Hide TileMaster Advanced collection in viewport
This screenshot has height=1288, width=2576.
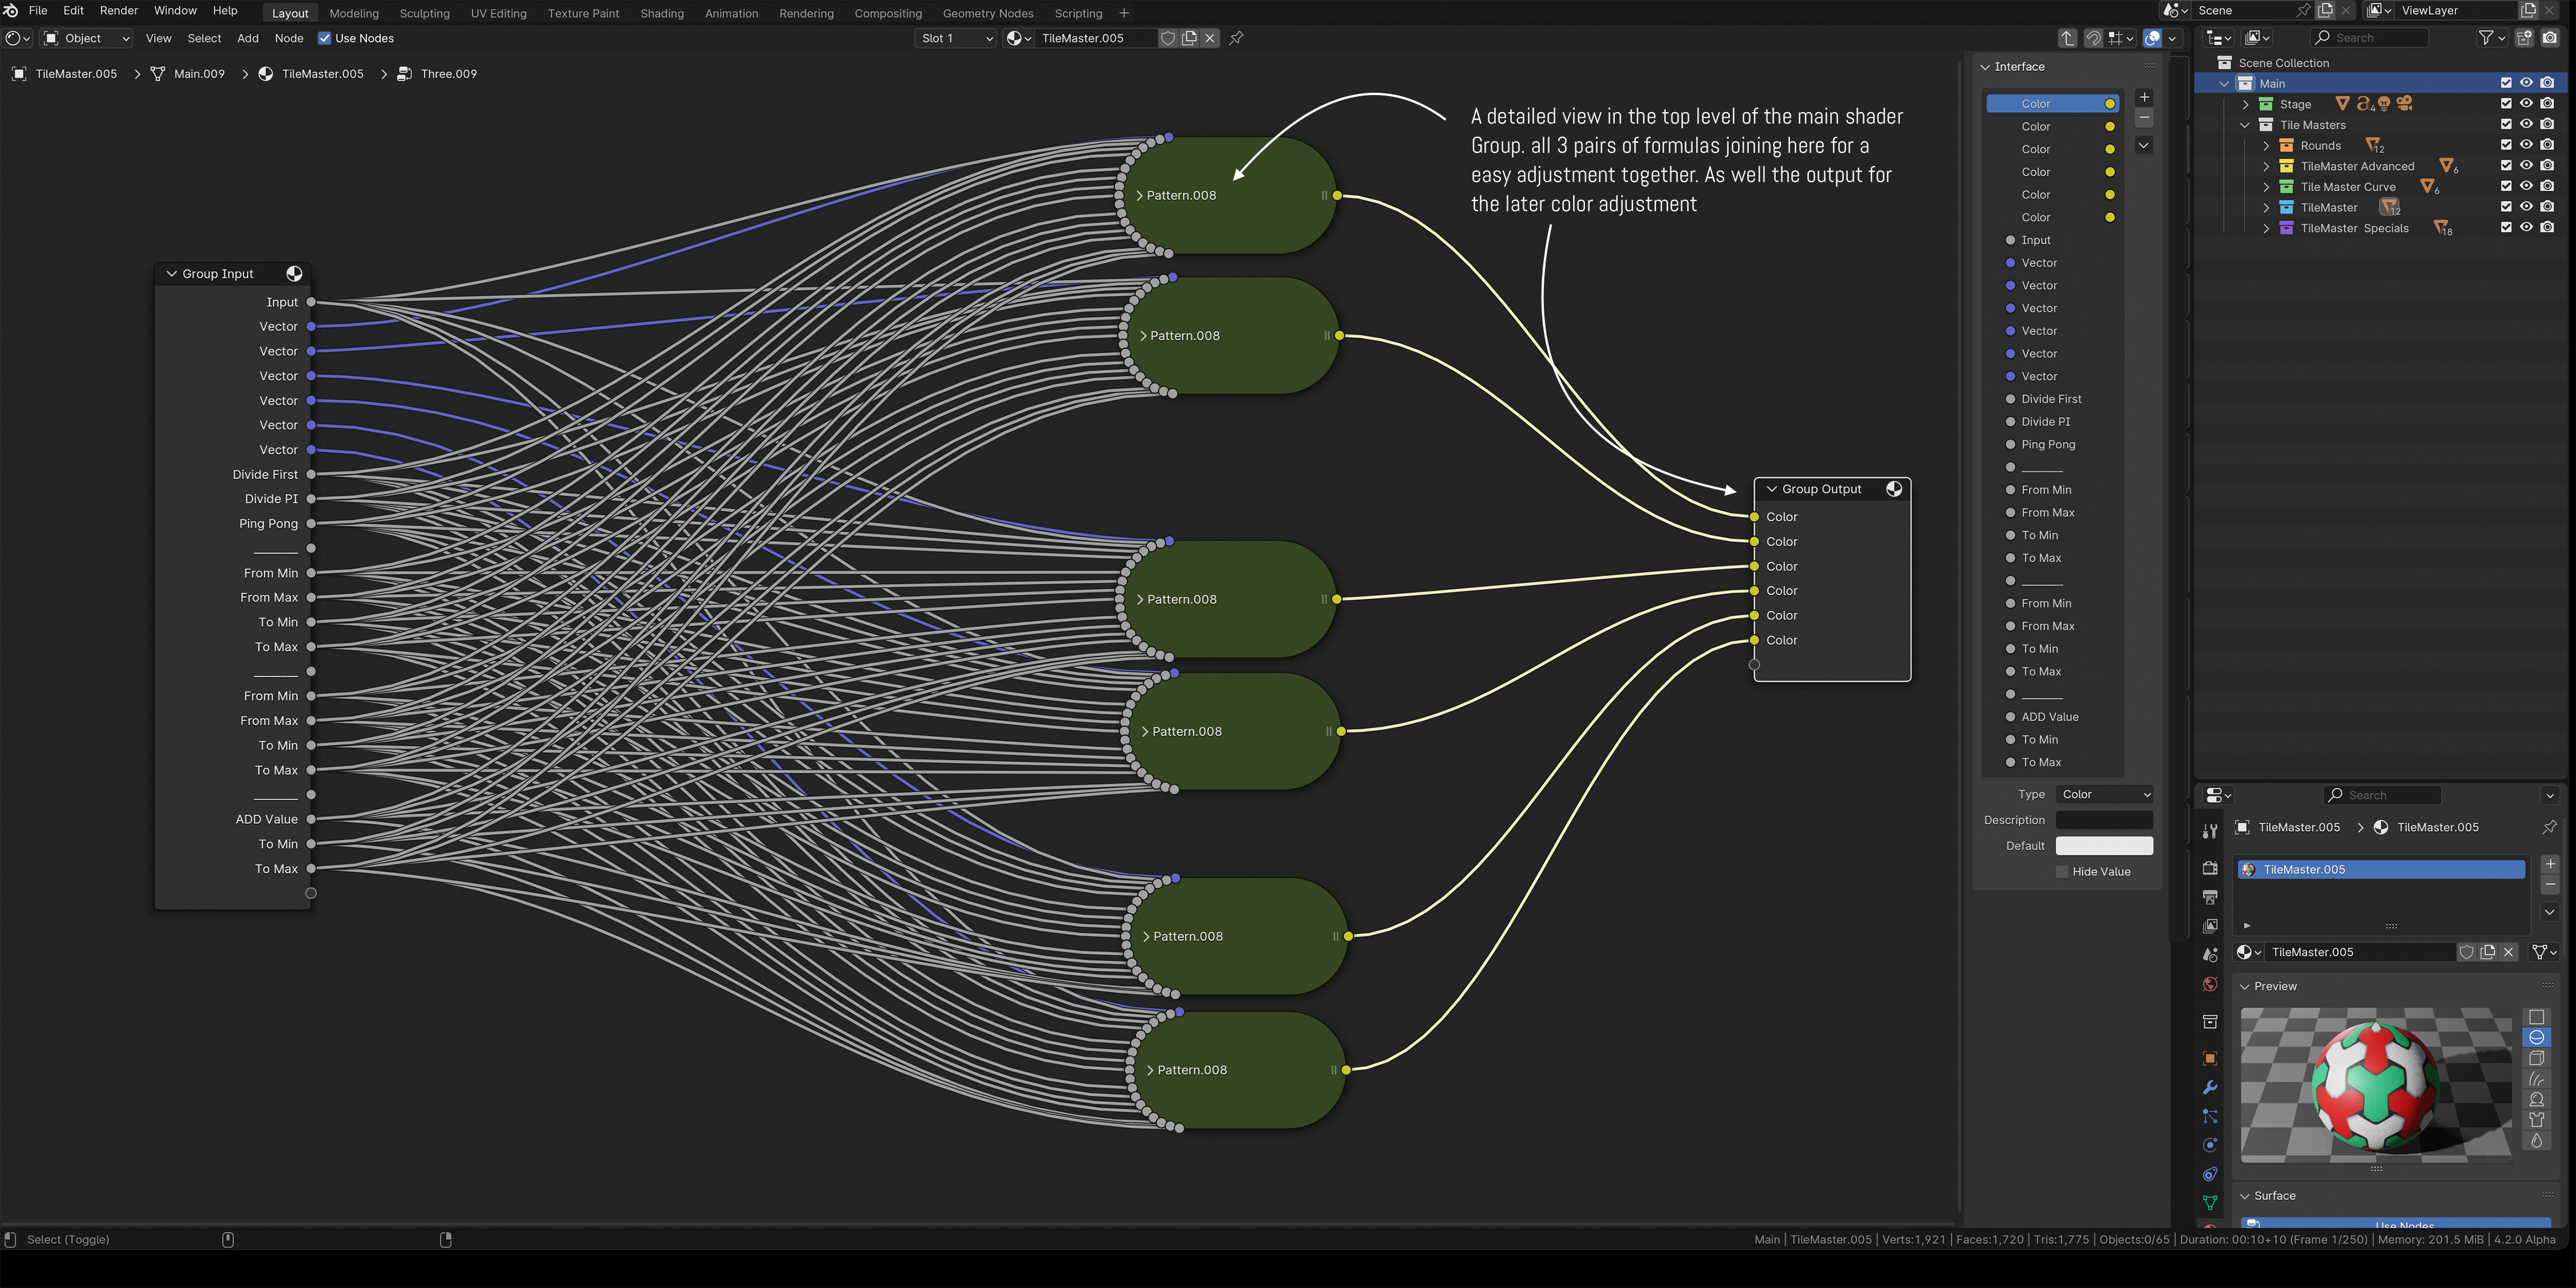(x=2526, y=166)
